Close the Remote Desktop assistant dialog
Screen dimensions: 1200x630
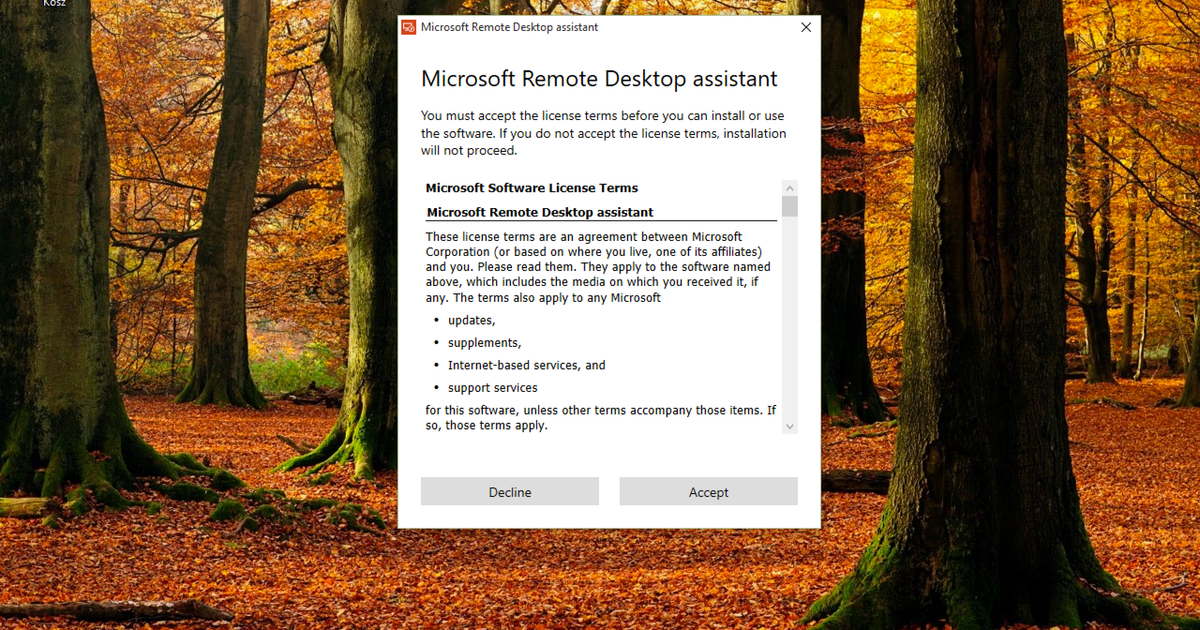pos(806,28)
